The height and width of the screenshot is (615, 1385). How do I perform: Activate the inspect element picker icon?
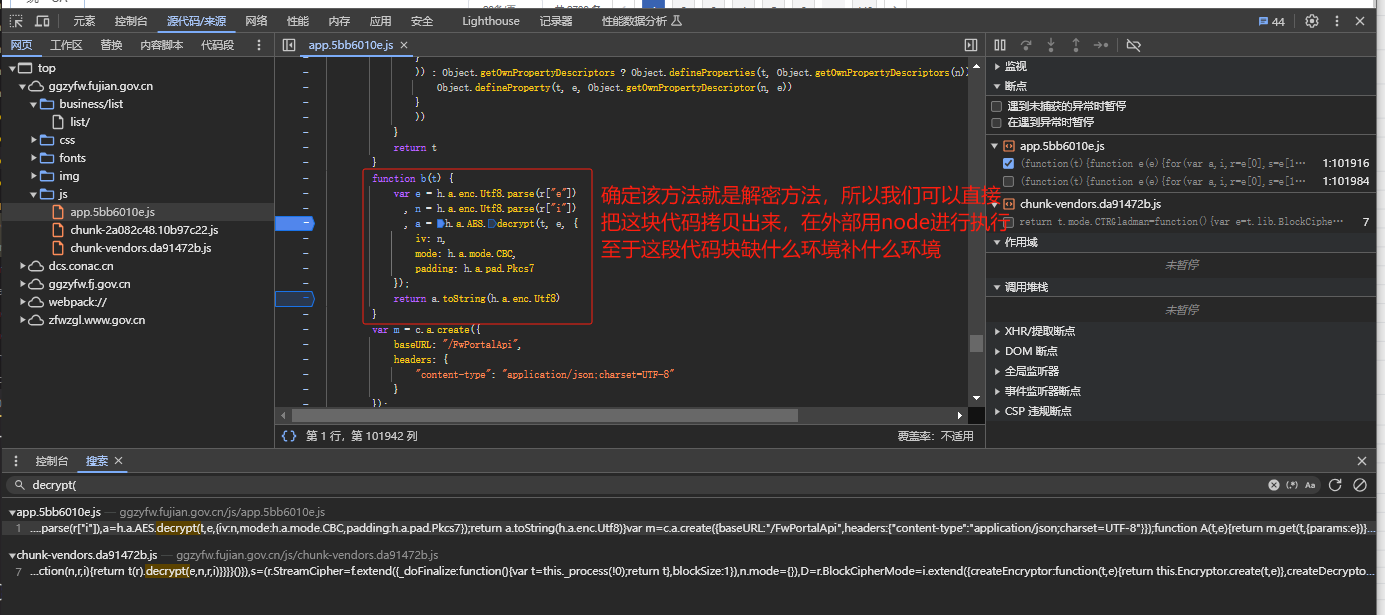16,21
